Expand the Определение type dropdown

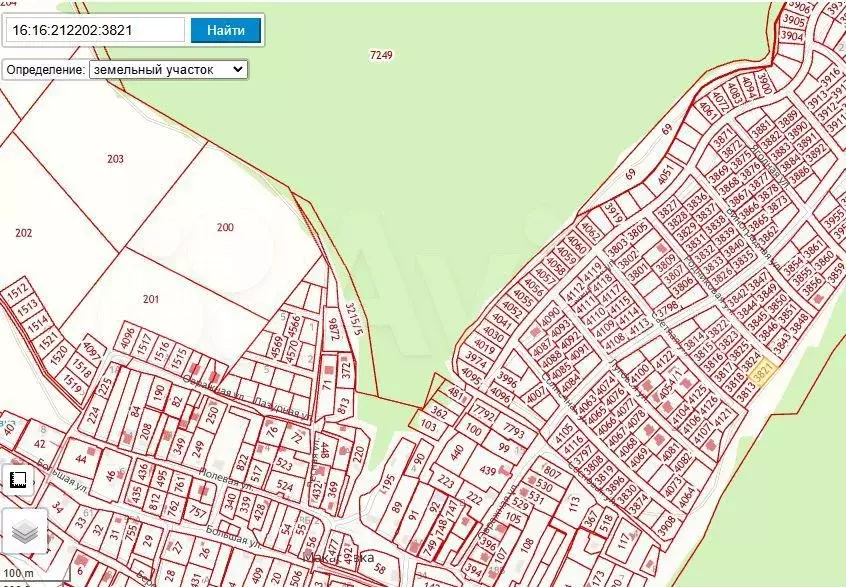point(167,70)
